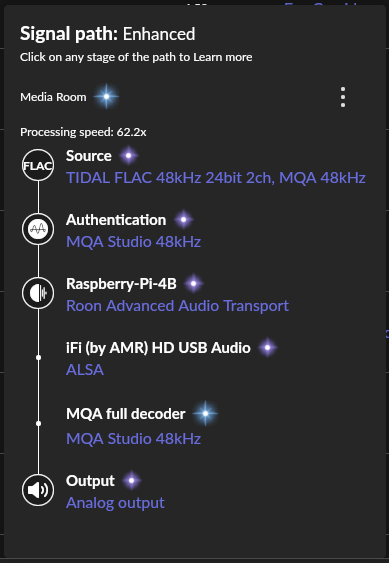The width and height of the screenshot is (389, 563).
Task: Click the iFi USB Audio path node dot
Action: [38, 357]
